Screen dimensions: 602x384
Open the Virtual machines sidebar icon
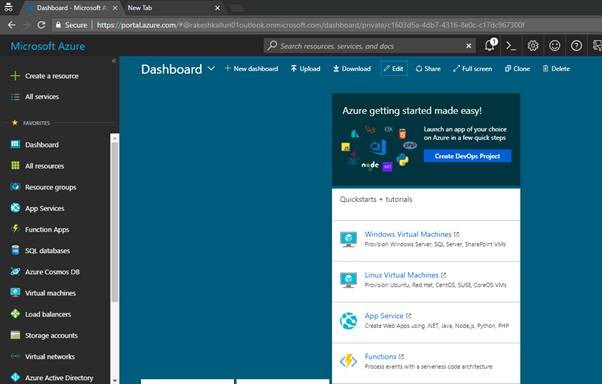15,293
